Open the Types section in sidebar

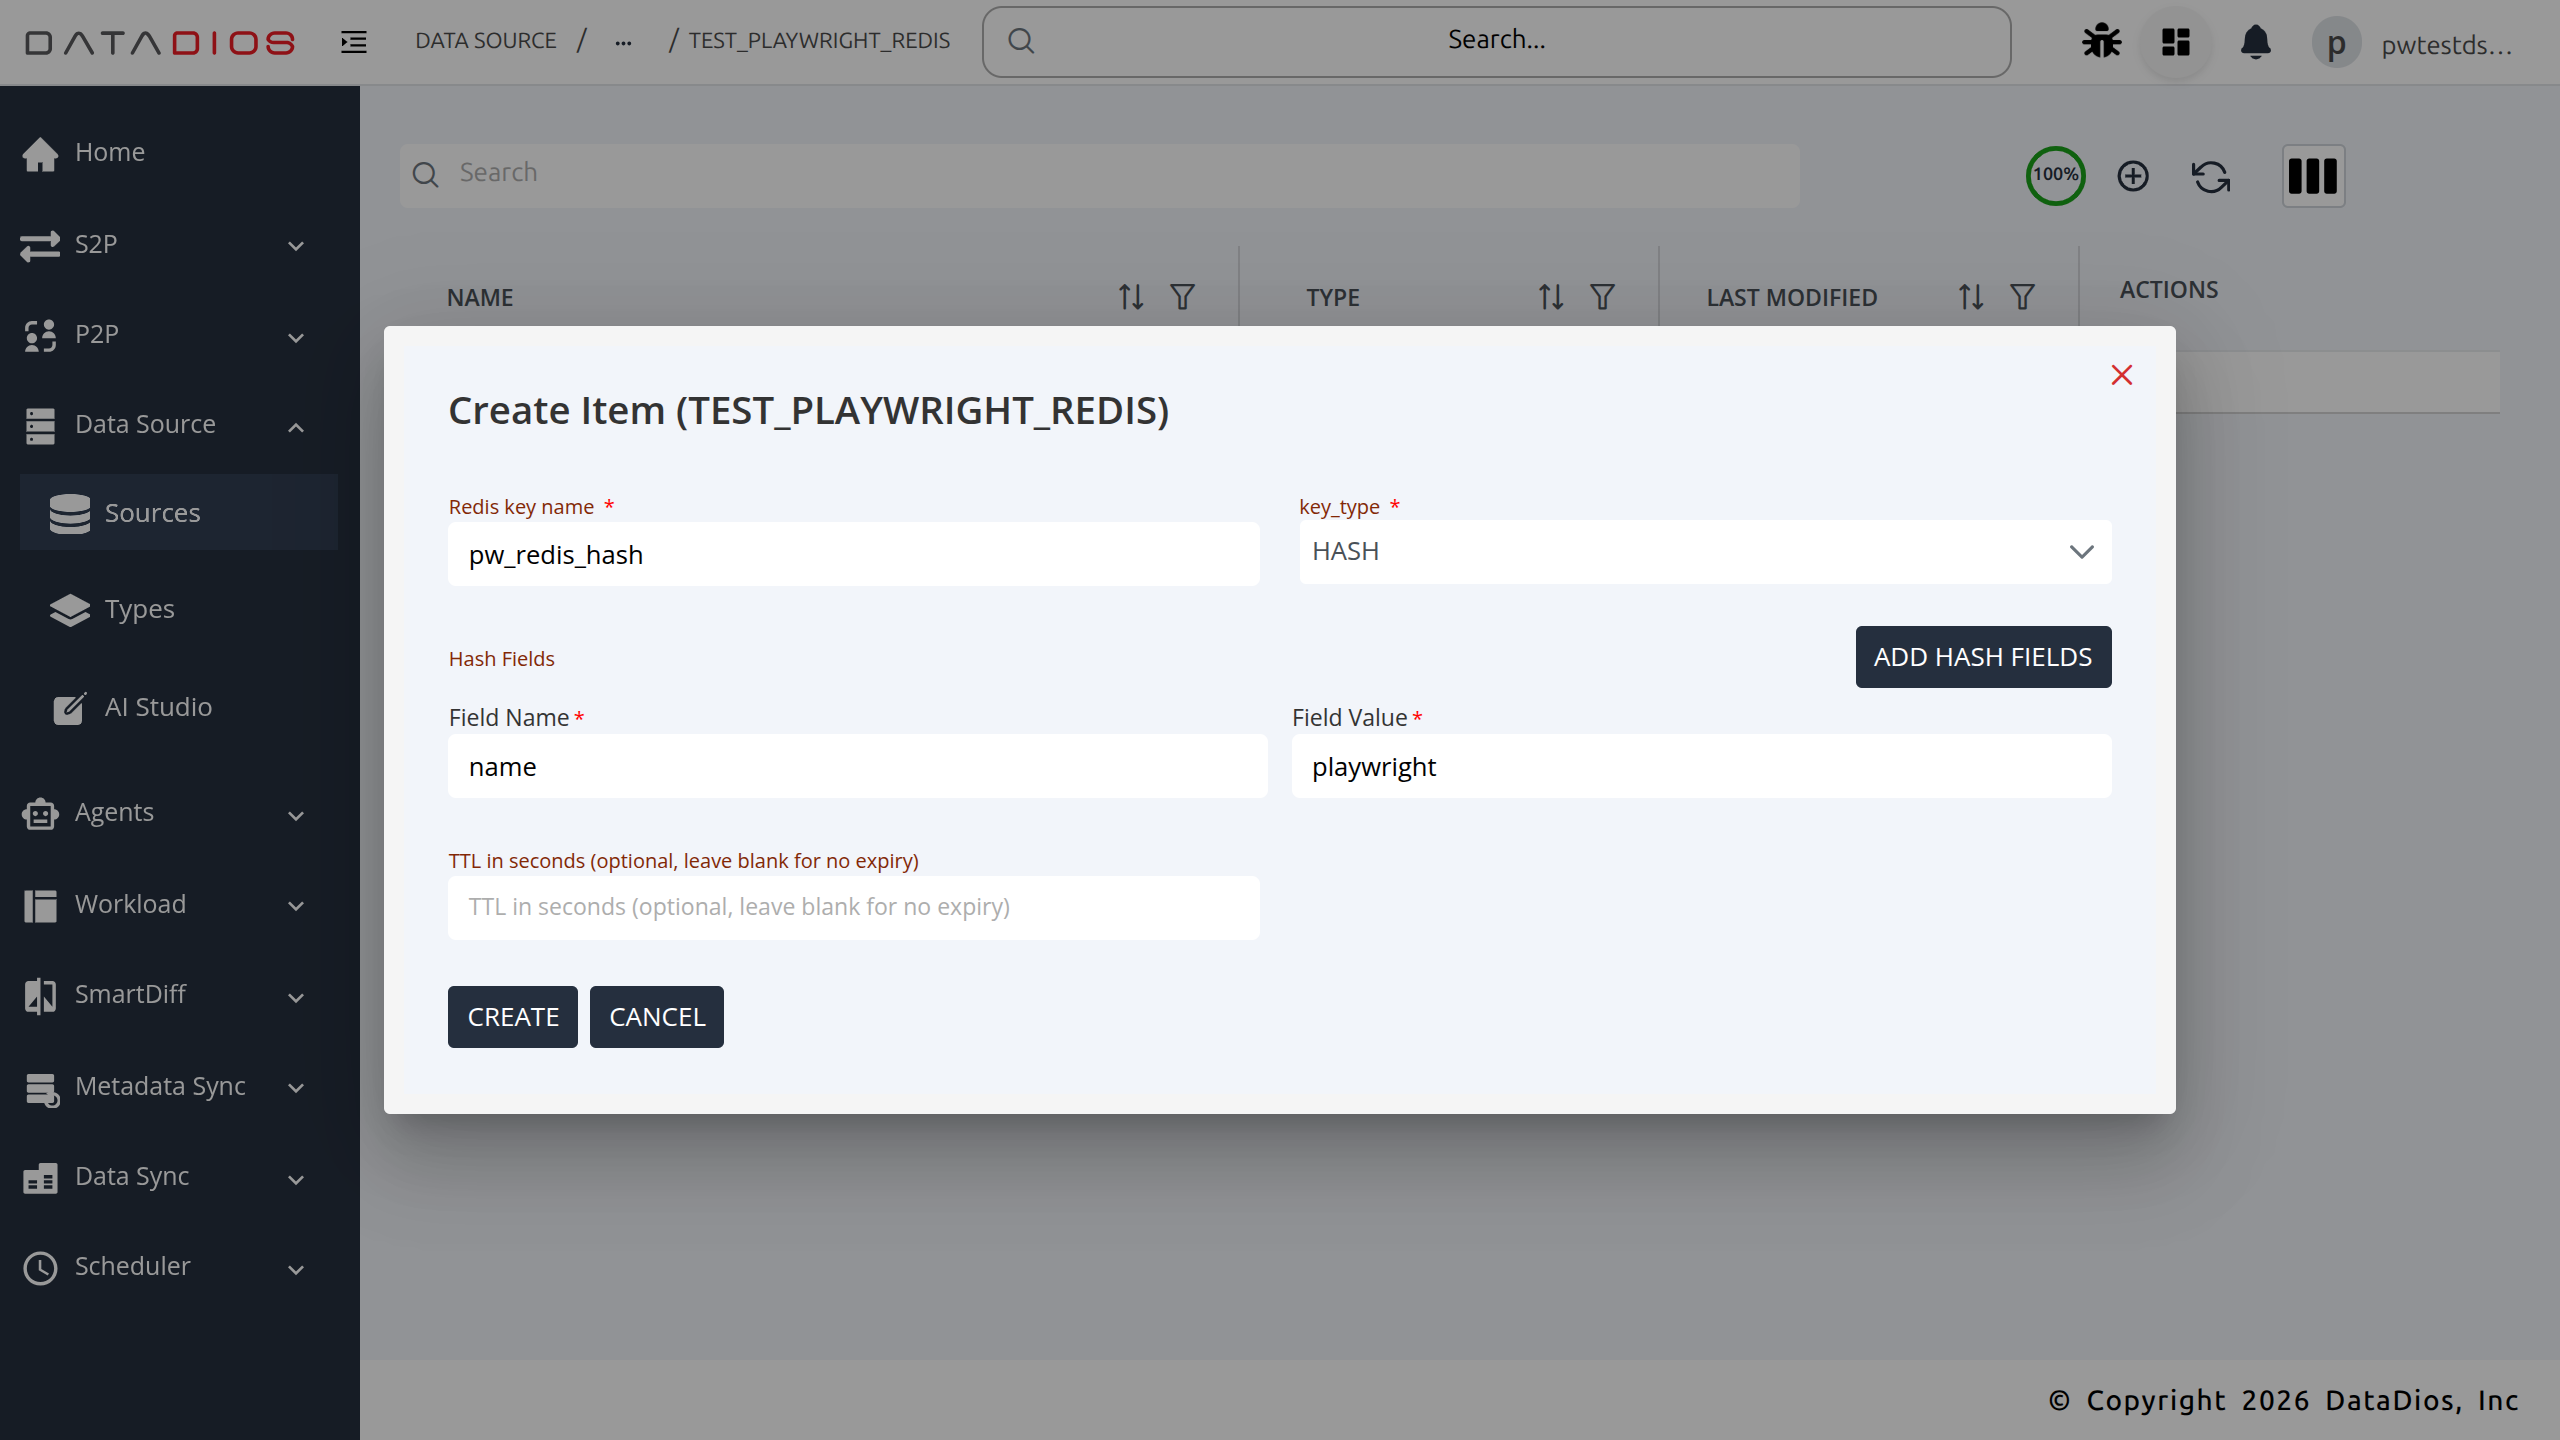click(x=139, y=608)
